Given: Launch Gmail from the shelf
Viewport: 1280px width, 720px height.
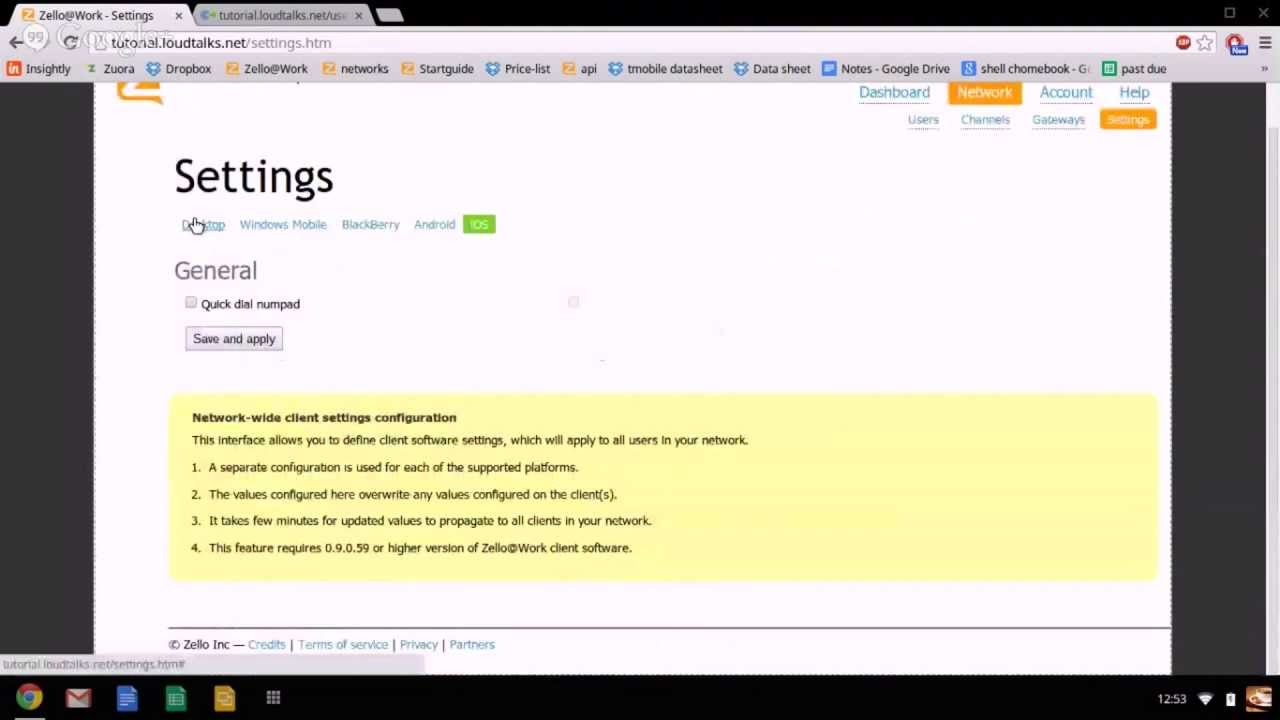Looking at the screenshot, I should point(78,698).
